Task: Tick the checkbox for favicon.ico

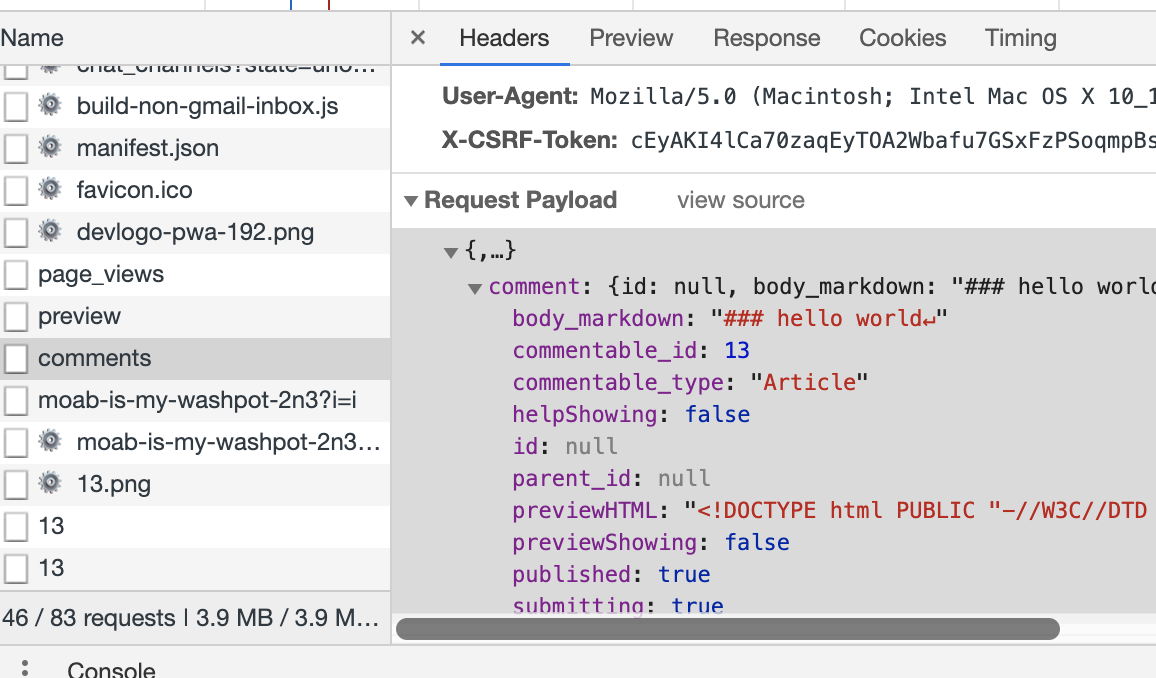Action: [x=15, y=191]
